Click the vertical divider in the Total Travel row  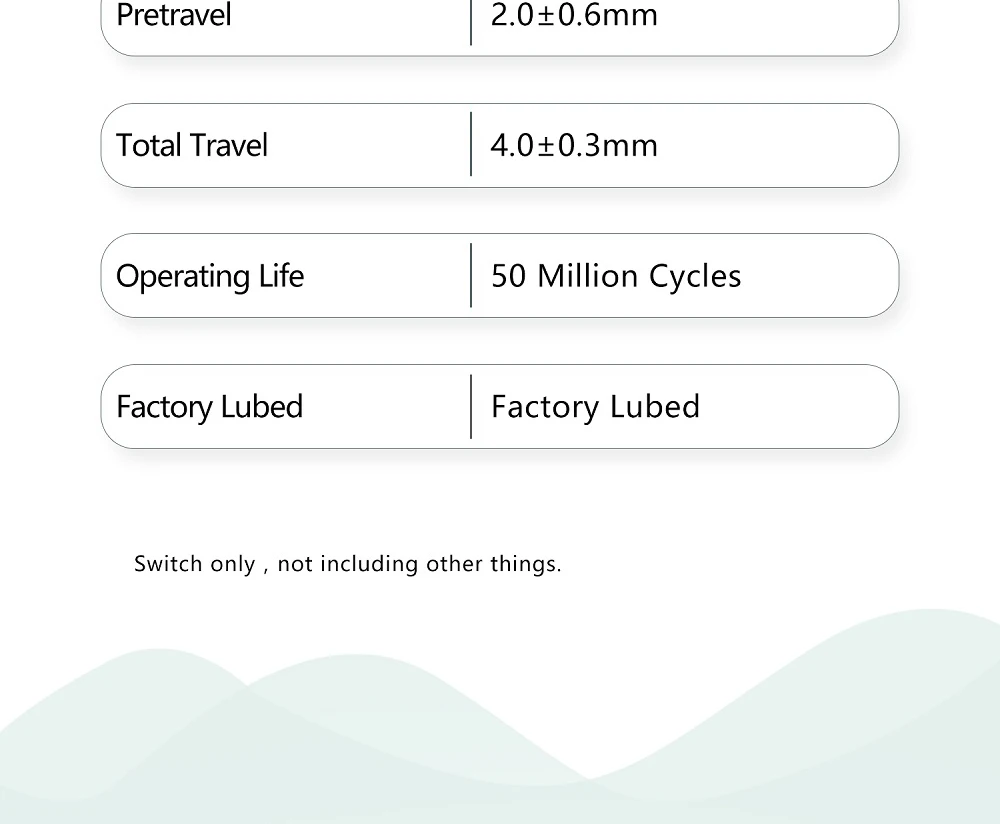tap(471, 145)
